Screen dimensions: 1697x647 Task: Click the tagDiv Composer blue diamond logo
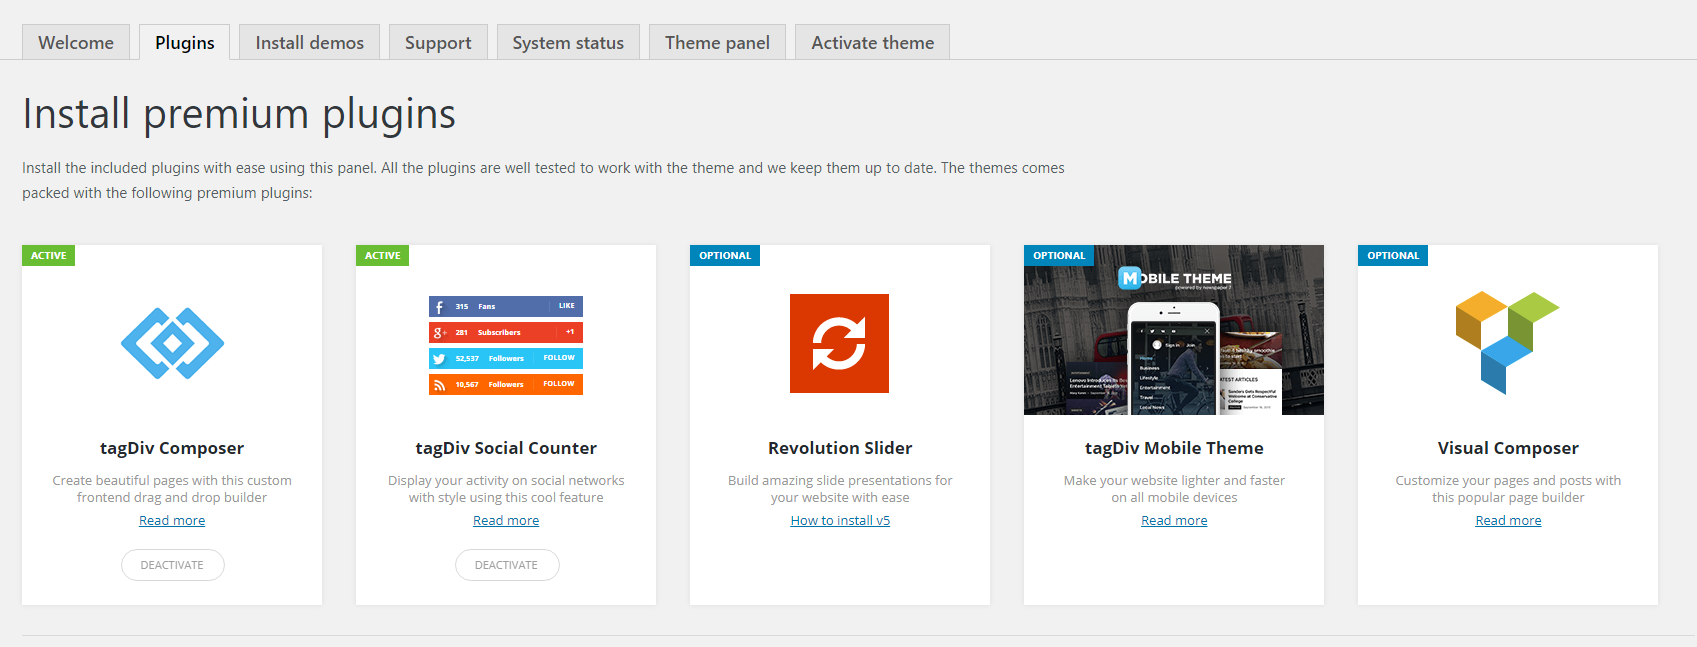(172, 343)
